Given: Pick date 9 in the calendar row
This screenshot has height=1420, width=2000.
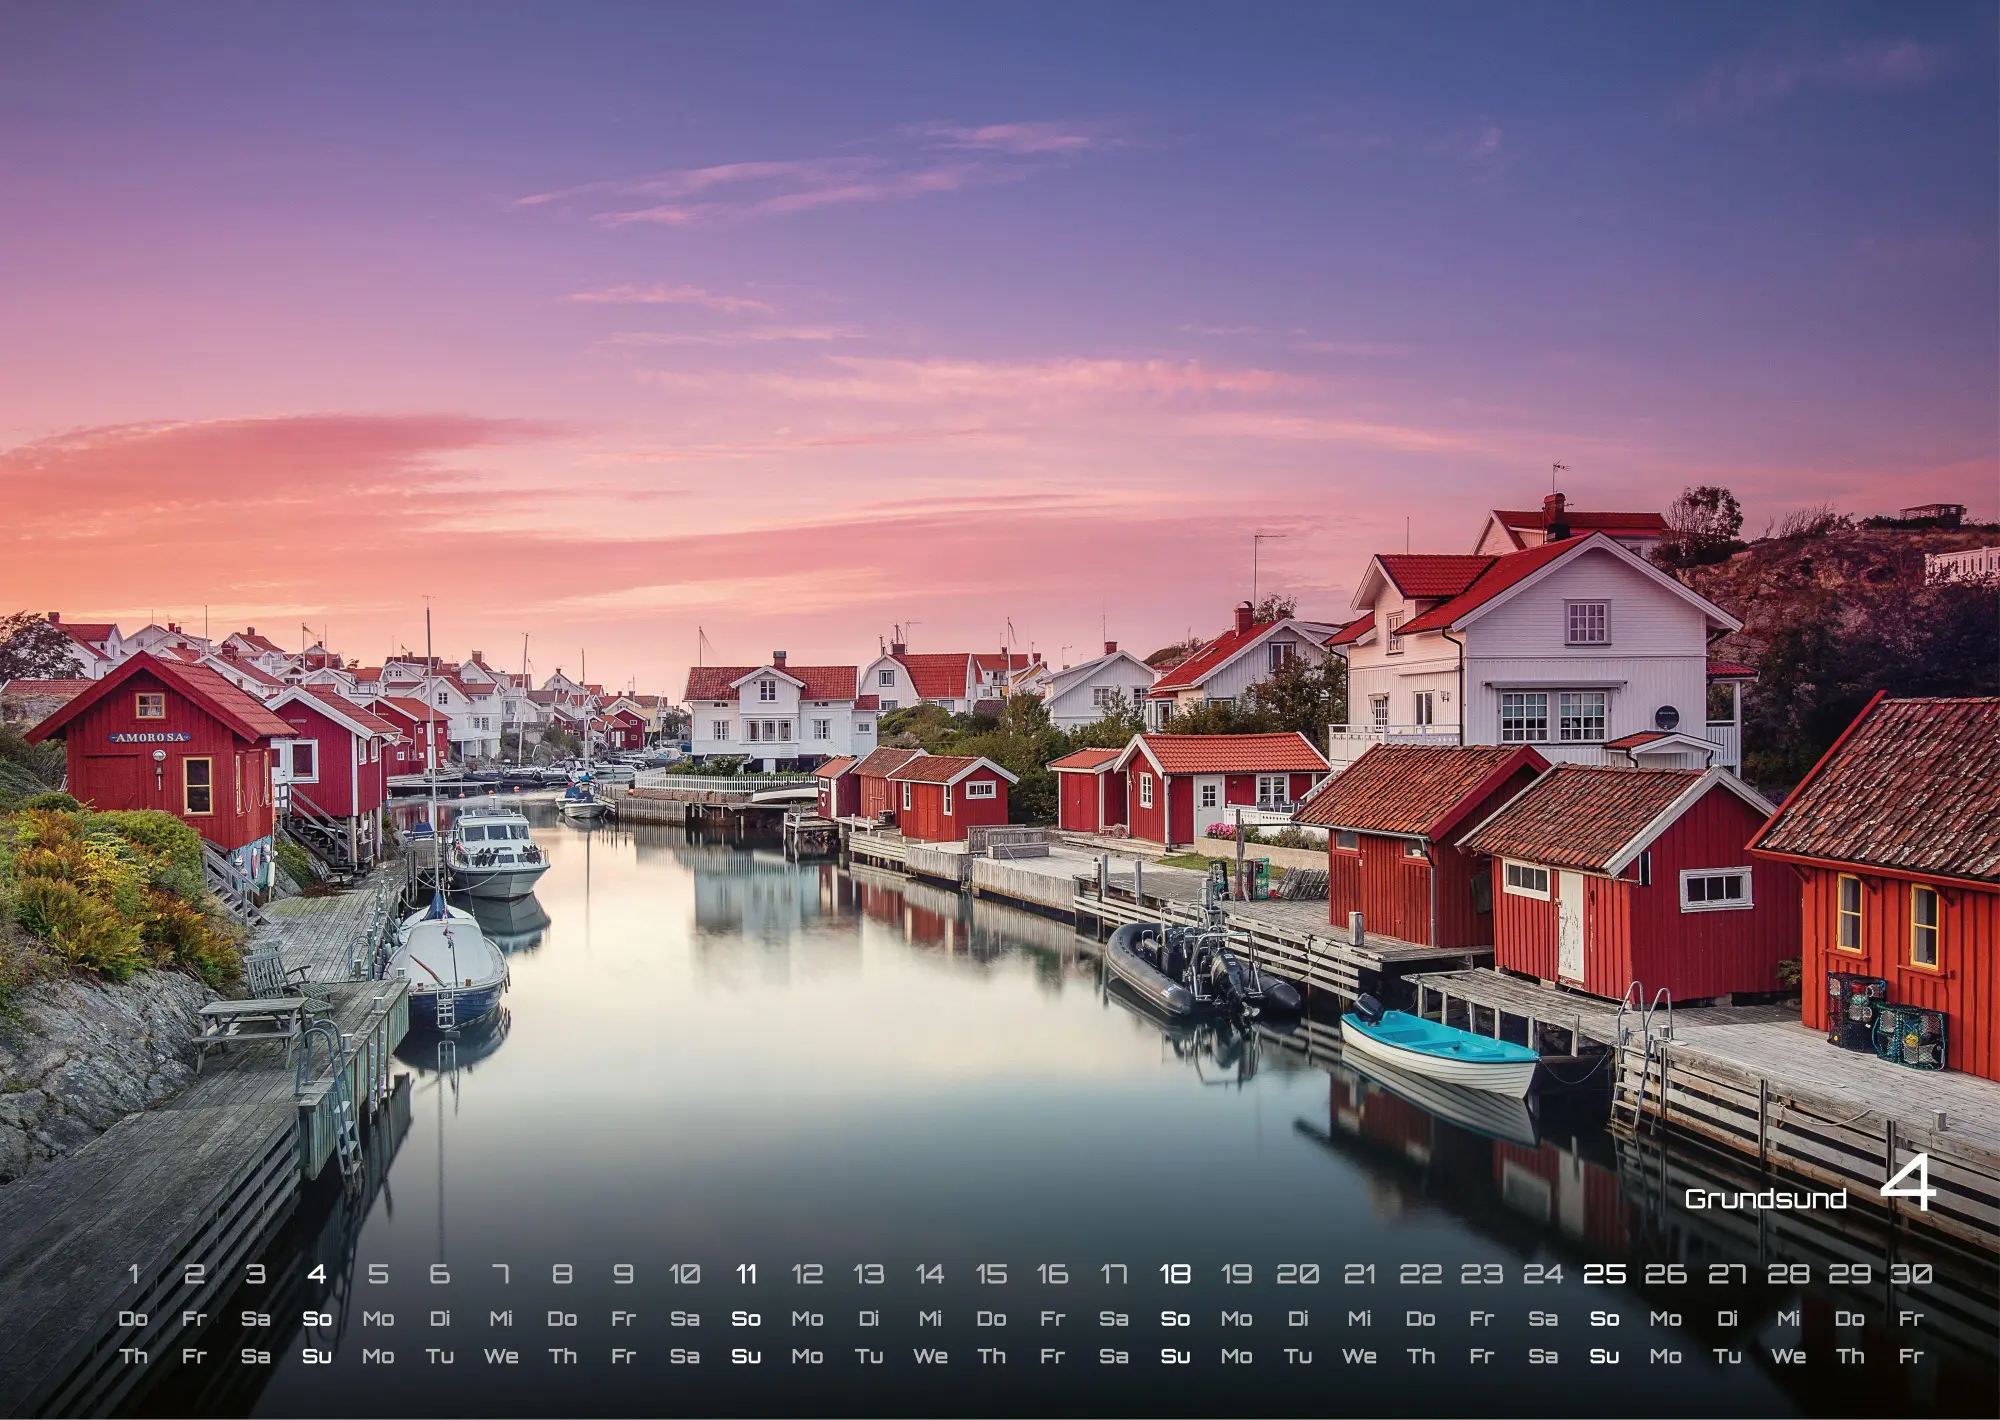Looking at the screenshot, I should point(623,1274).
